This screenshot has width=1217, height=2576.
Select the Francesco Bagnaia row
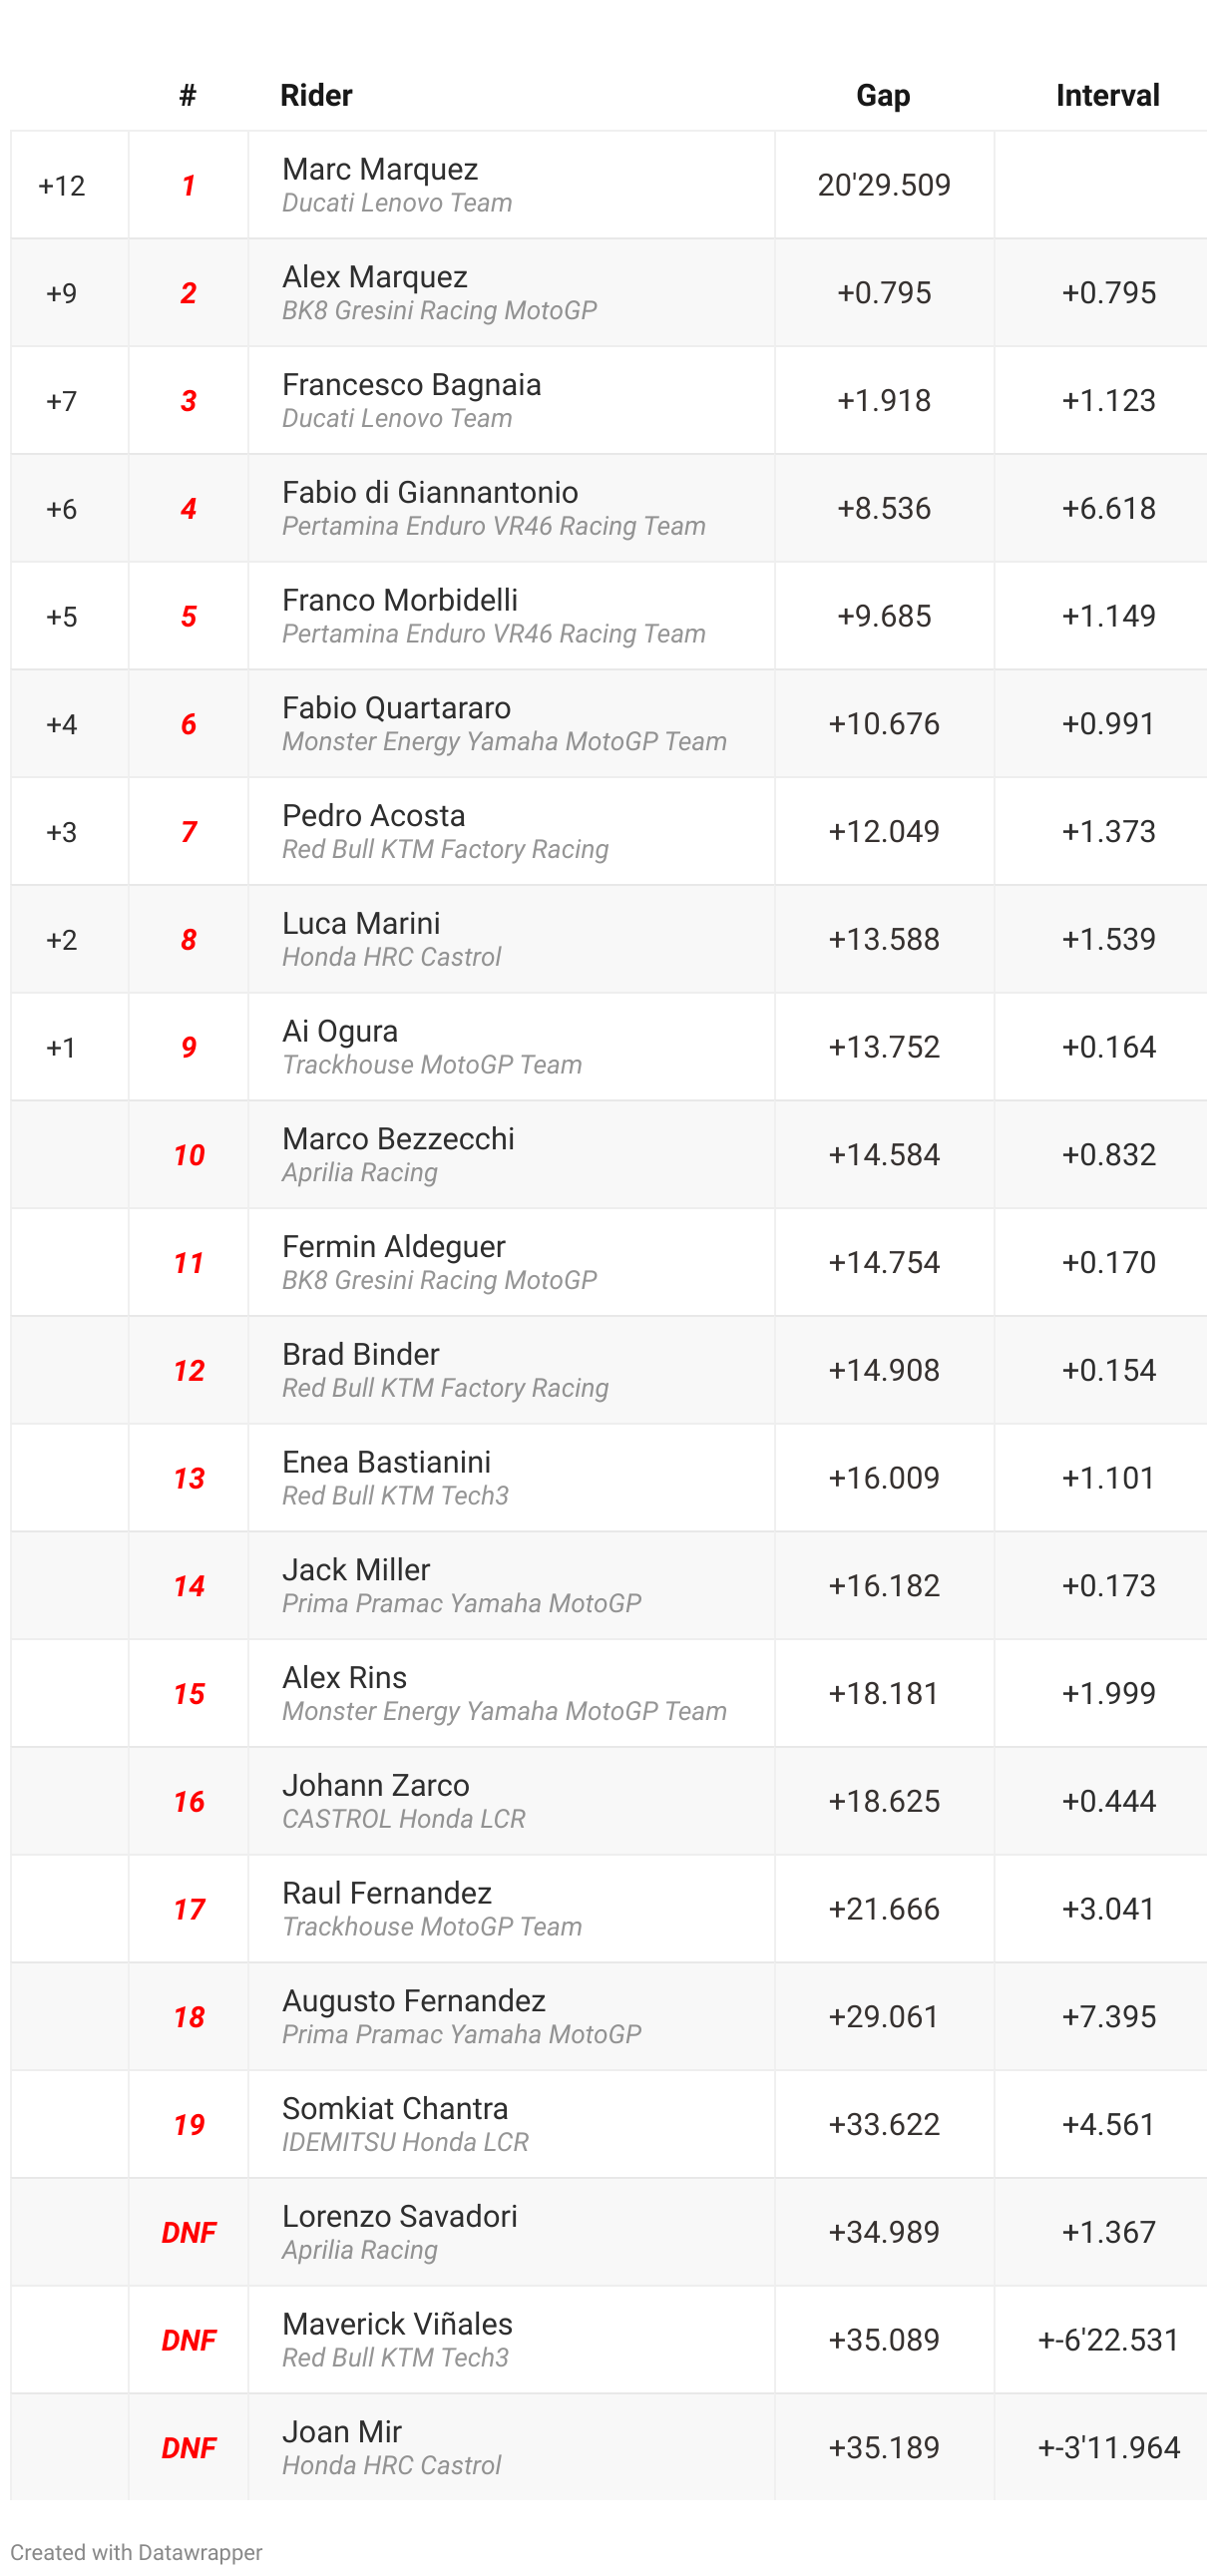click(x=608, y=400)
